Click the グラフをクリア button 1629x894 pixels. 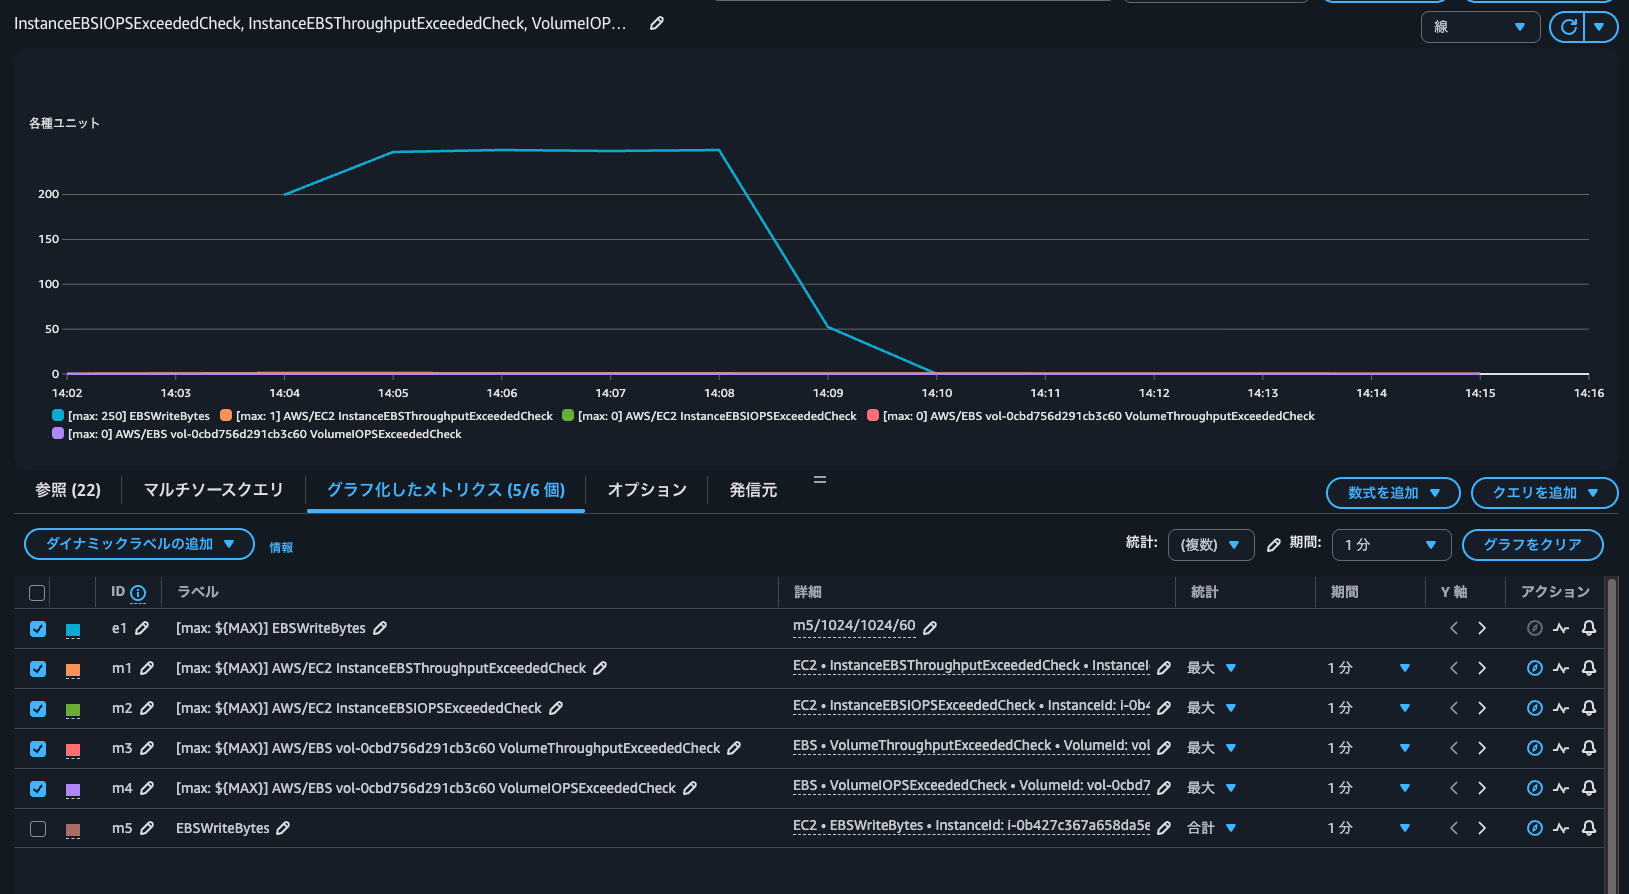(x=1532, y=545)
